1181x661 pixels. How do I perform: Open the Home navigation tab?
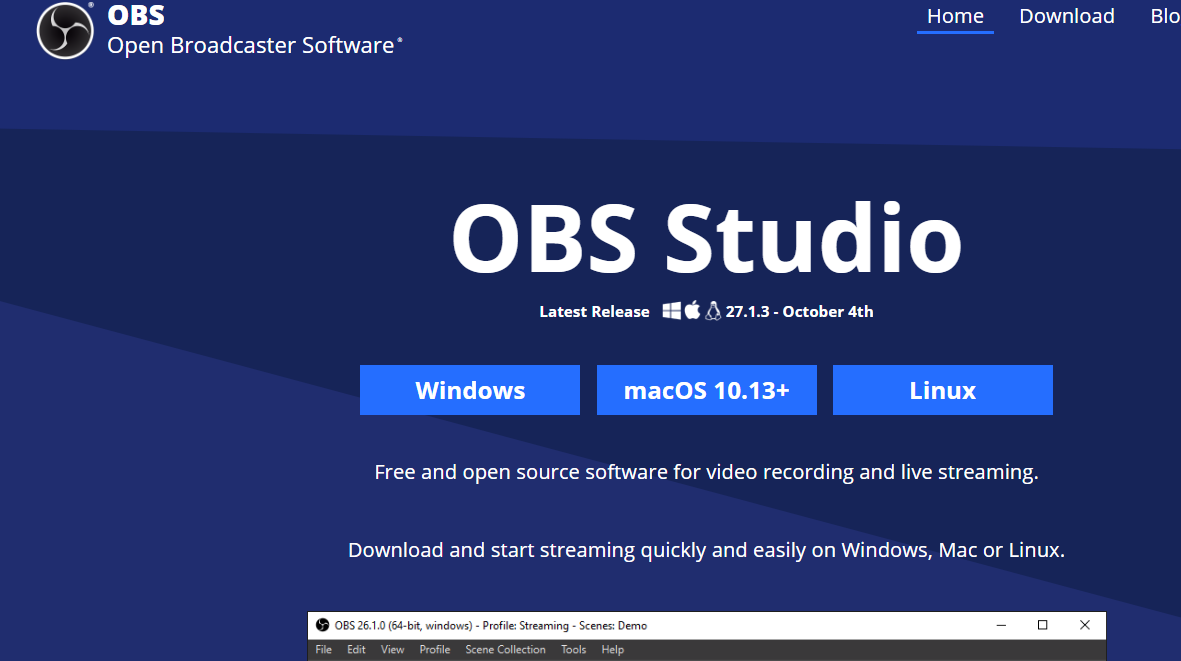955,16
